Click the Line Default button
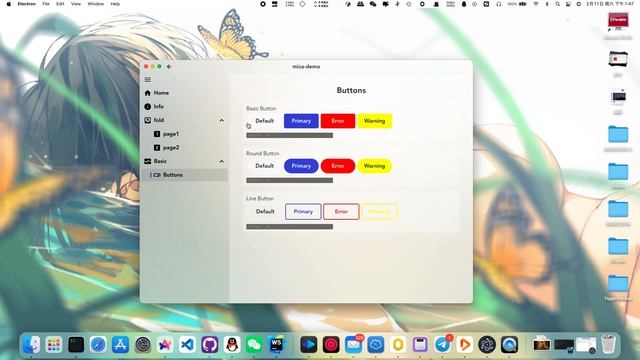Screen dimensions: 640x360 (265, 211)
